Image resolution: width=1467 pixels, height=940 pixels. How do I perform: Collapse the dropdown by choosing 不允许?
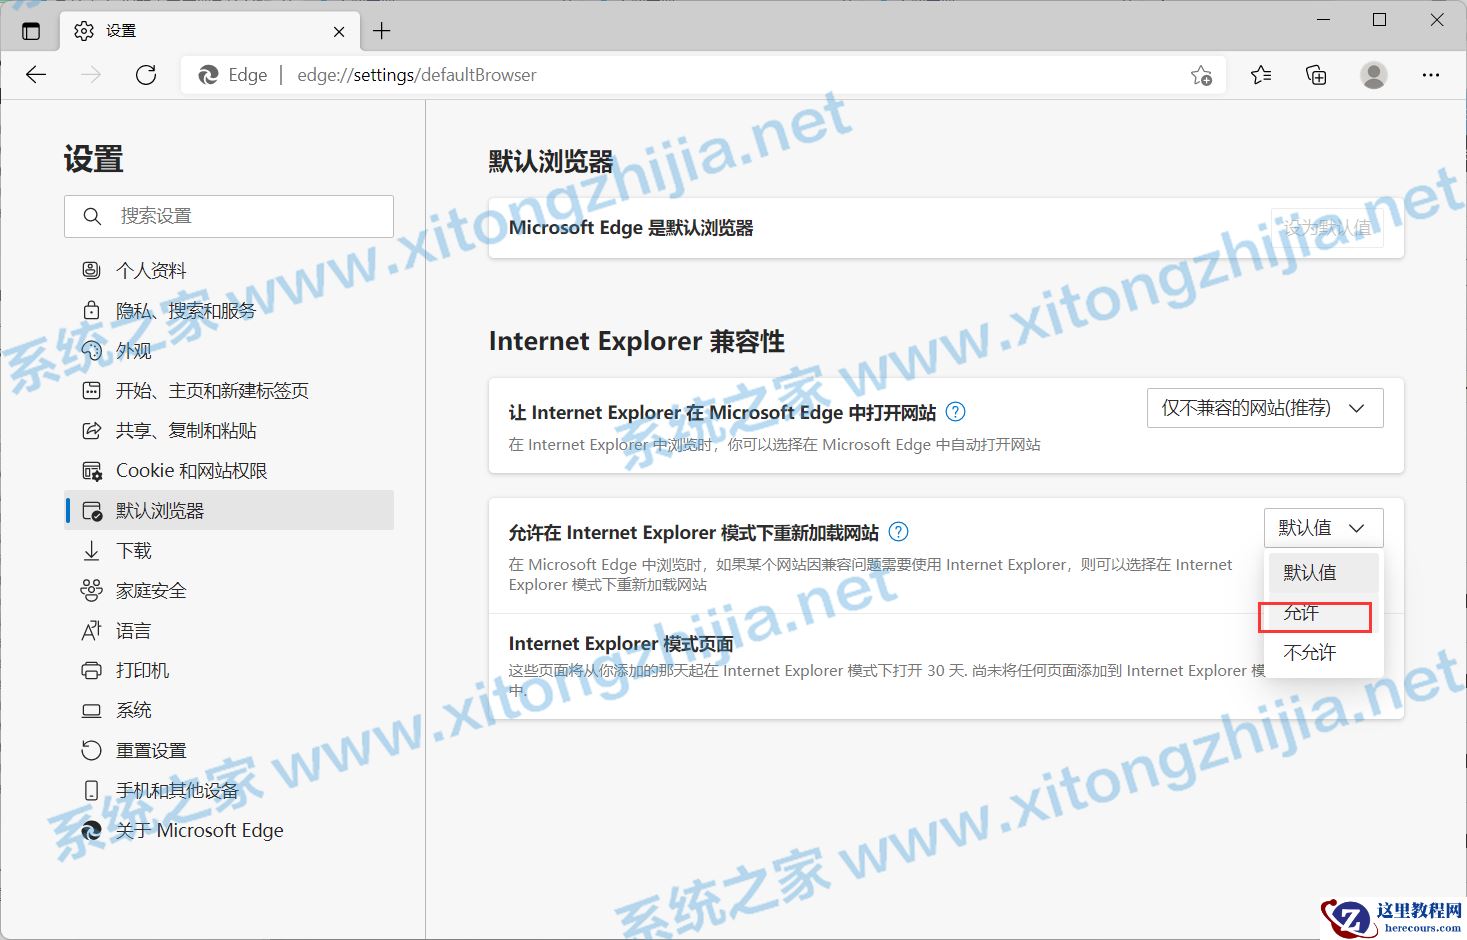1310,652
